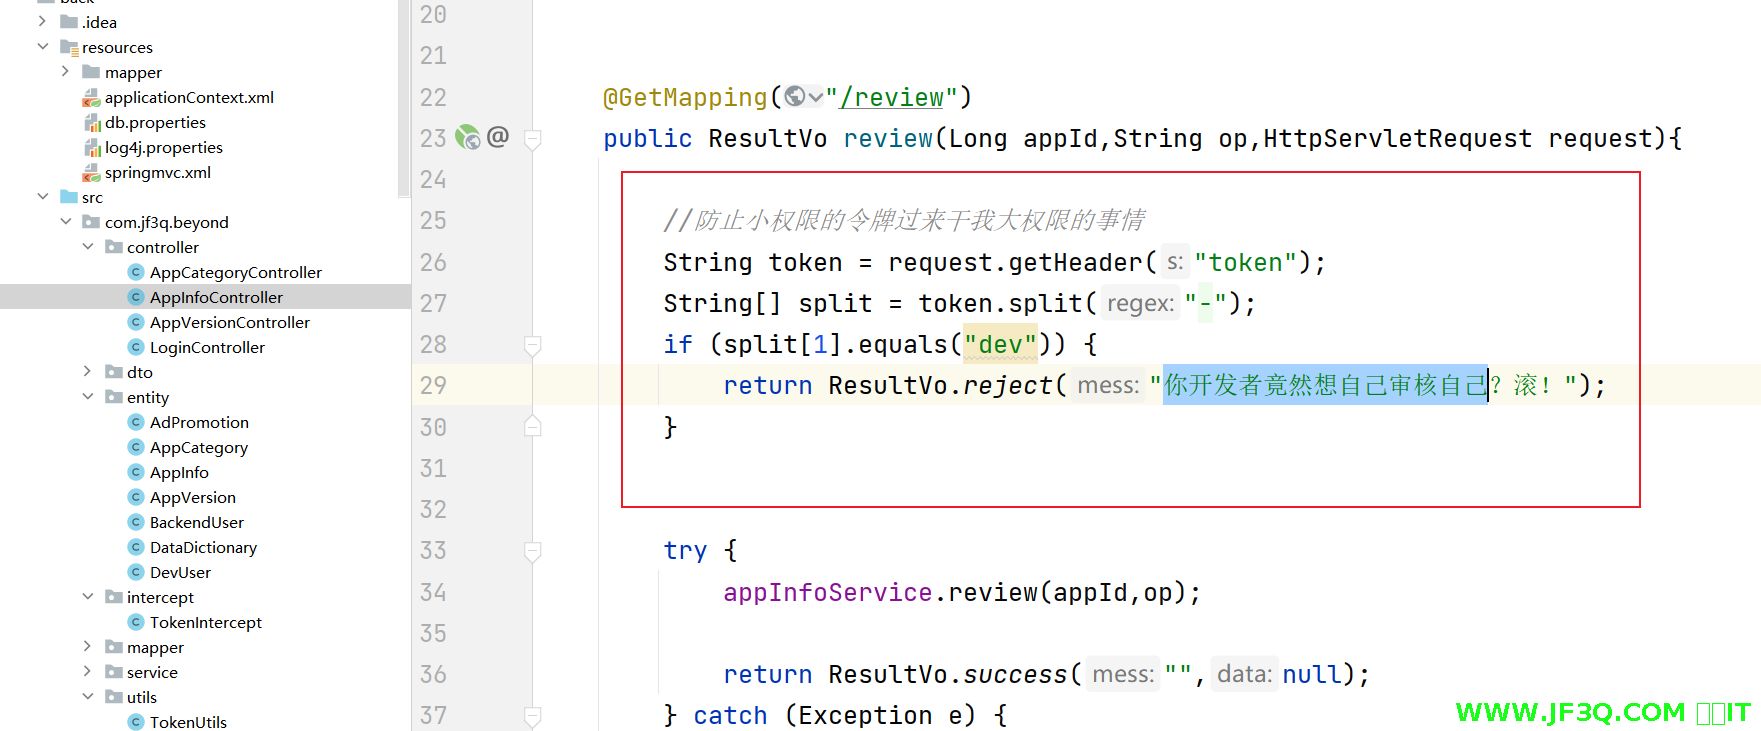Expand the dto package
The image size is (1761, 731).
88,372
